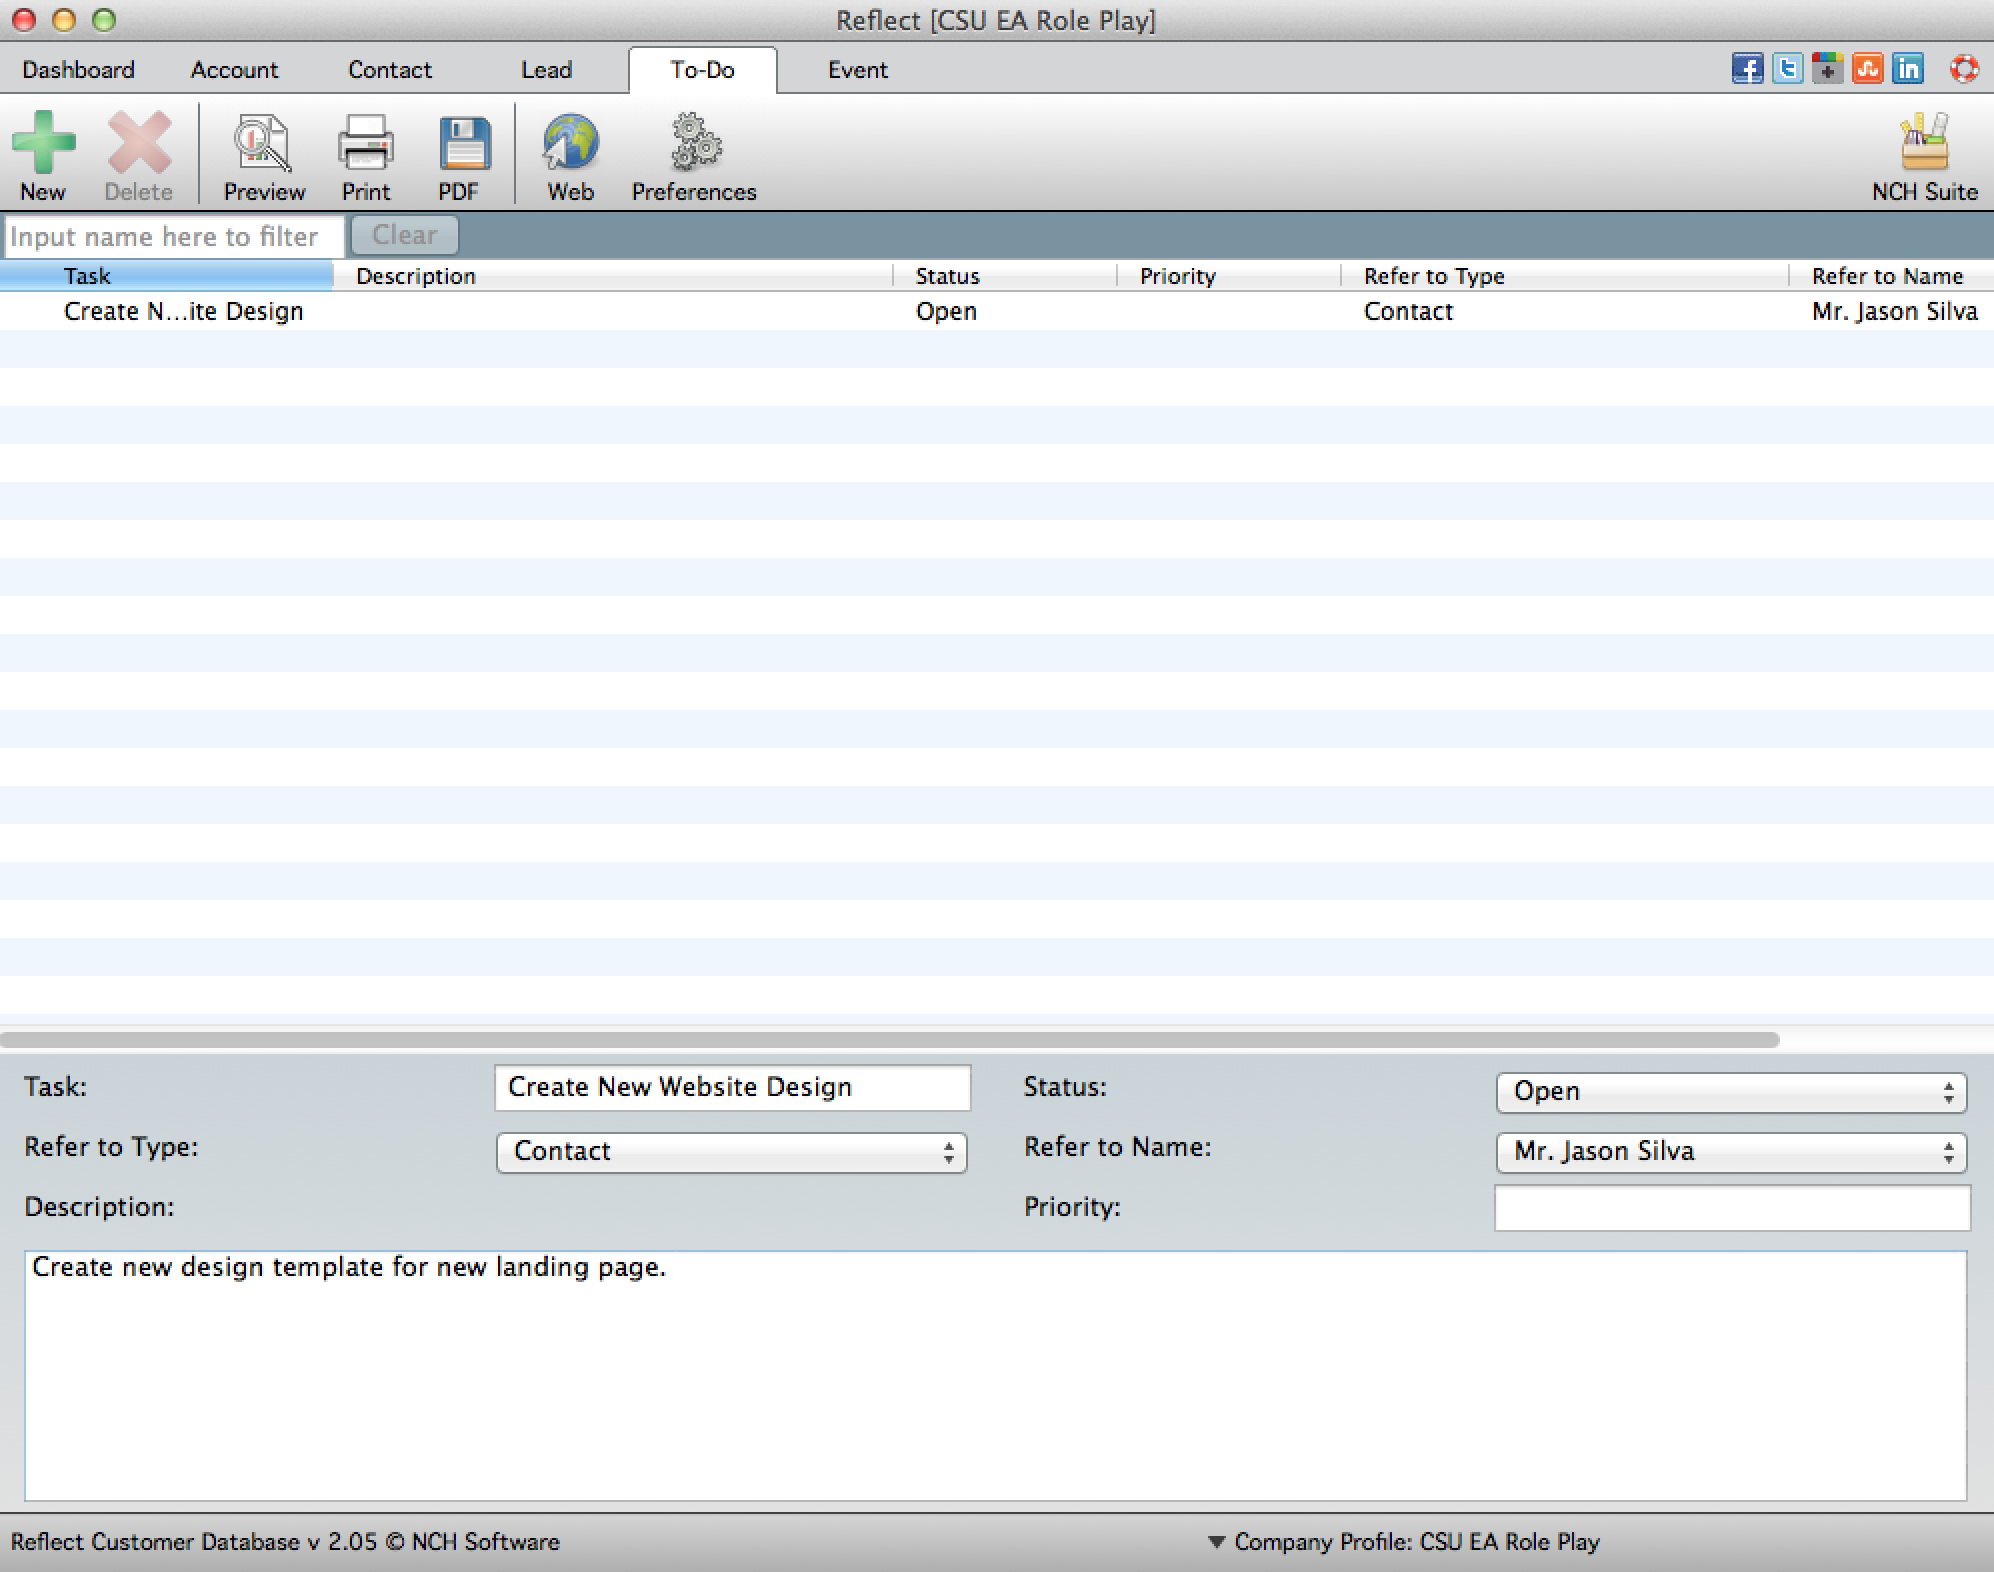
Task: Click the horizontal scrollbar of task list
Action: pos(888,1040)
